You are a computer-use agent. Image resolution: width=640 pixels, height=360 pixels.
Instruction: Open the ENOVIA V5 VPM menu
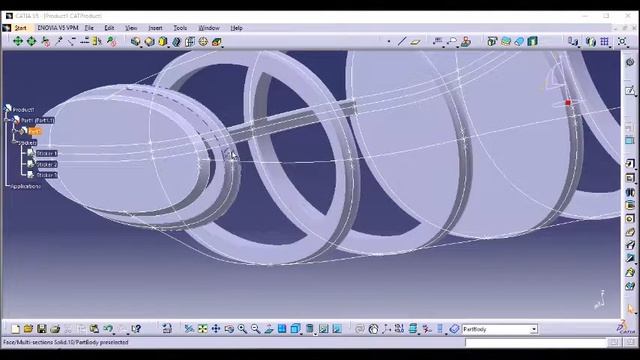point(58,28)
